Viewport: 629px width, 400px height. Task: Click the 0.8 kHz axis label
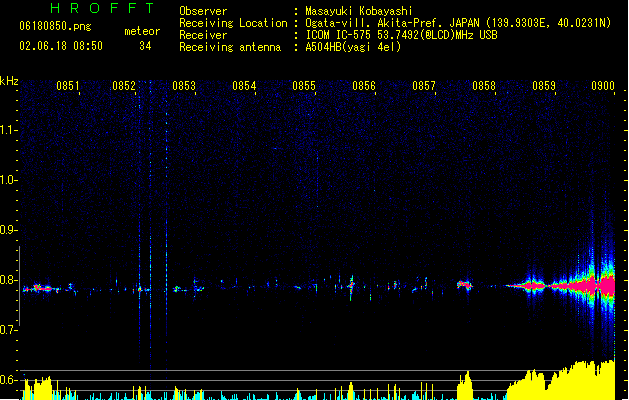tap(8, 280)
